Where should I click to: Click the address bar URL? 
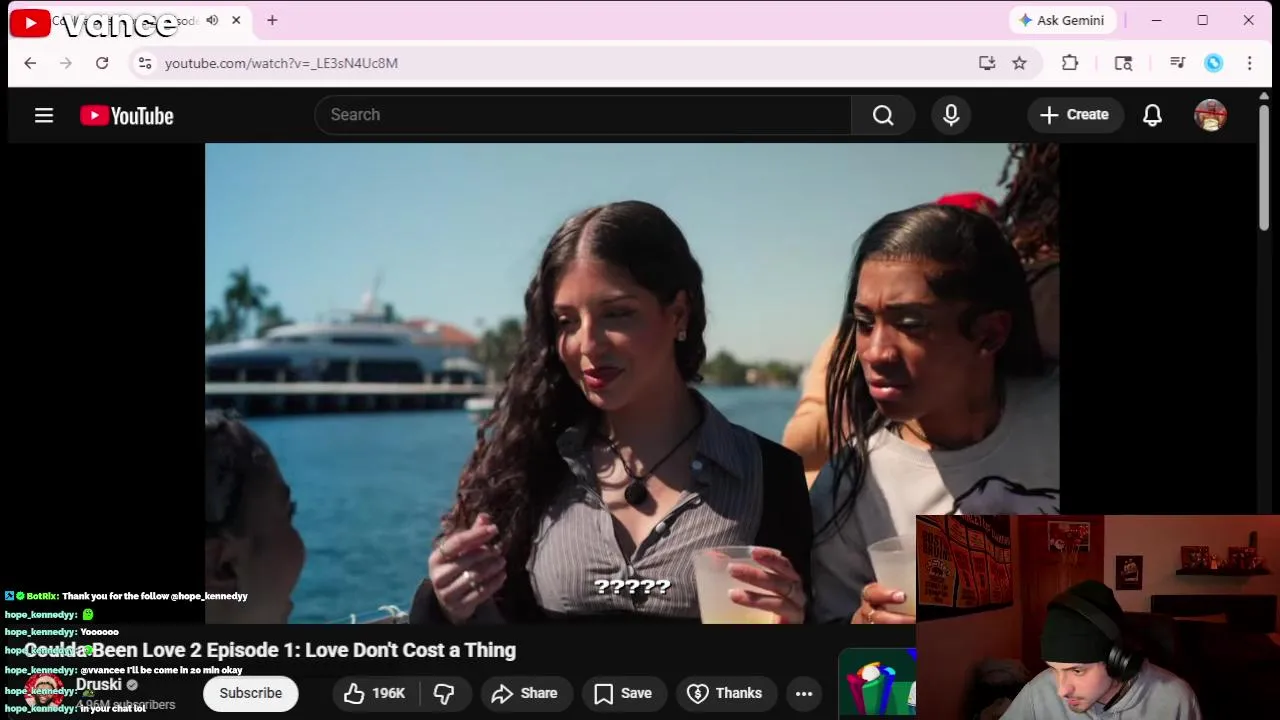click(x=281, y=63)
